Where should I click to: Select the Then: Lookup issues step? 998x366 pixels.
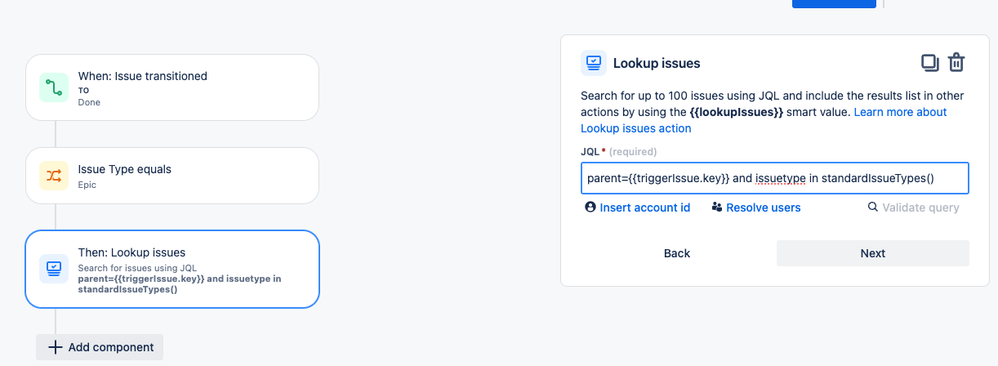click(x=172, y=269)
